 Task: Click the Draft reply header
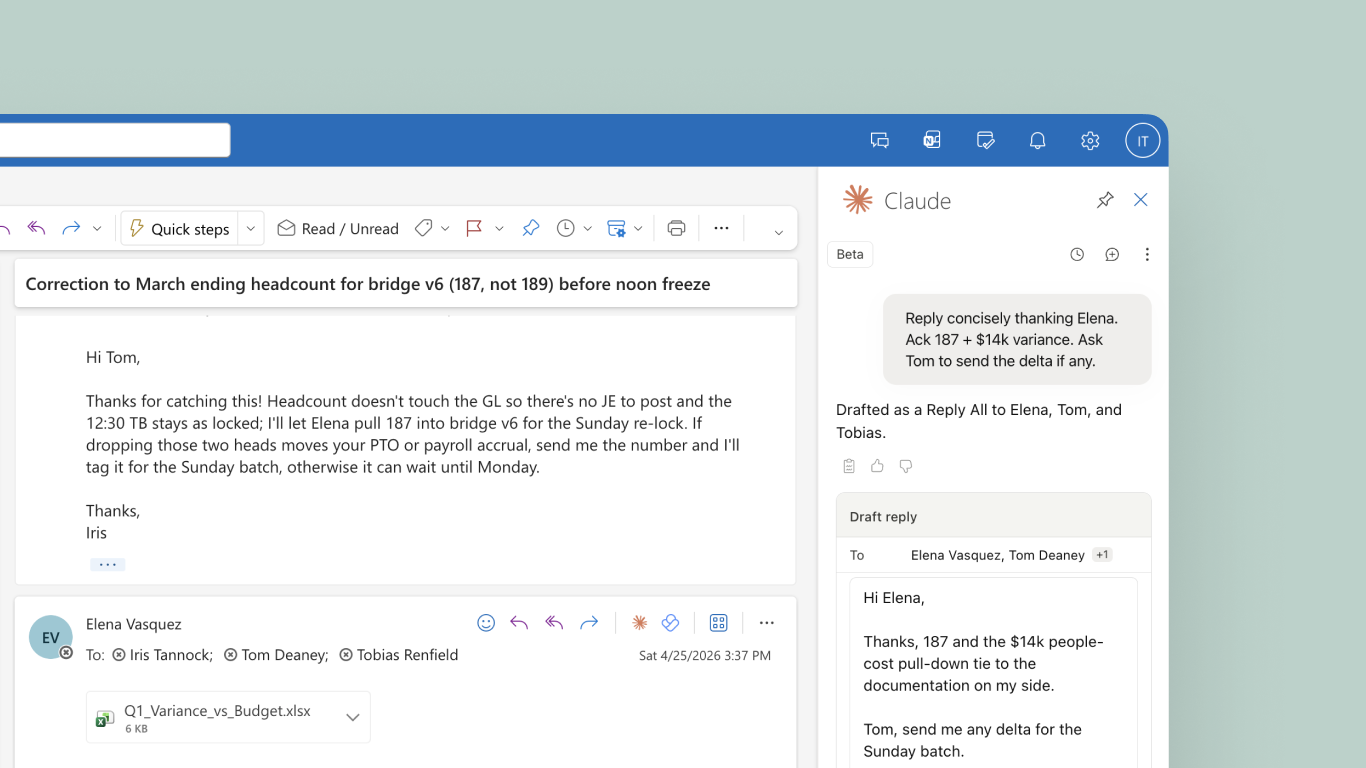tap(994, 516)
